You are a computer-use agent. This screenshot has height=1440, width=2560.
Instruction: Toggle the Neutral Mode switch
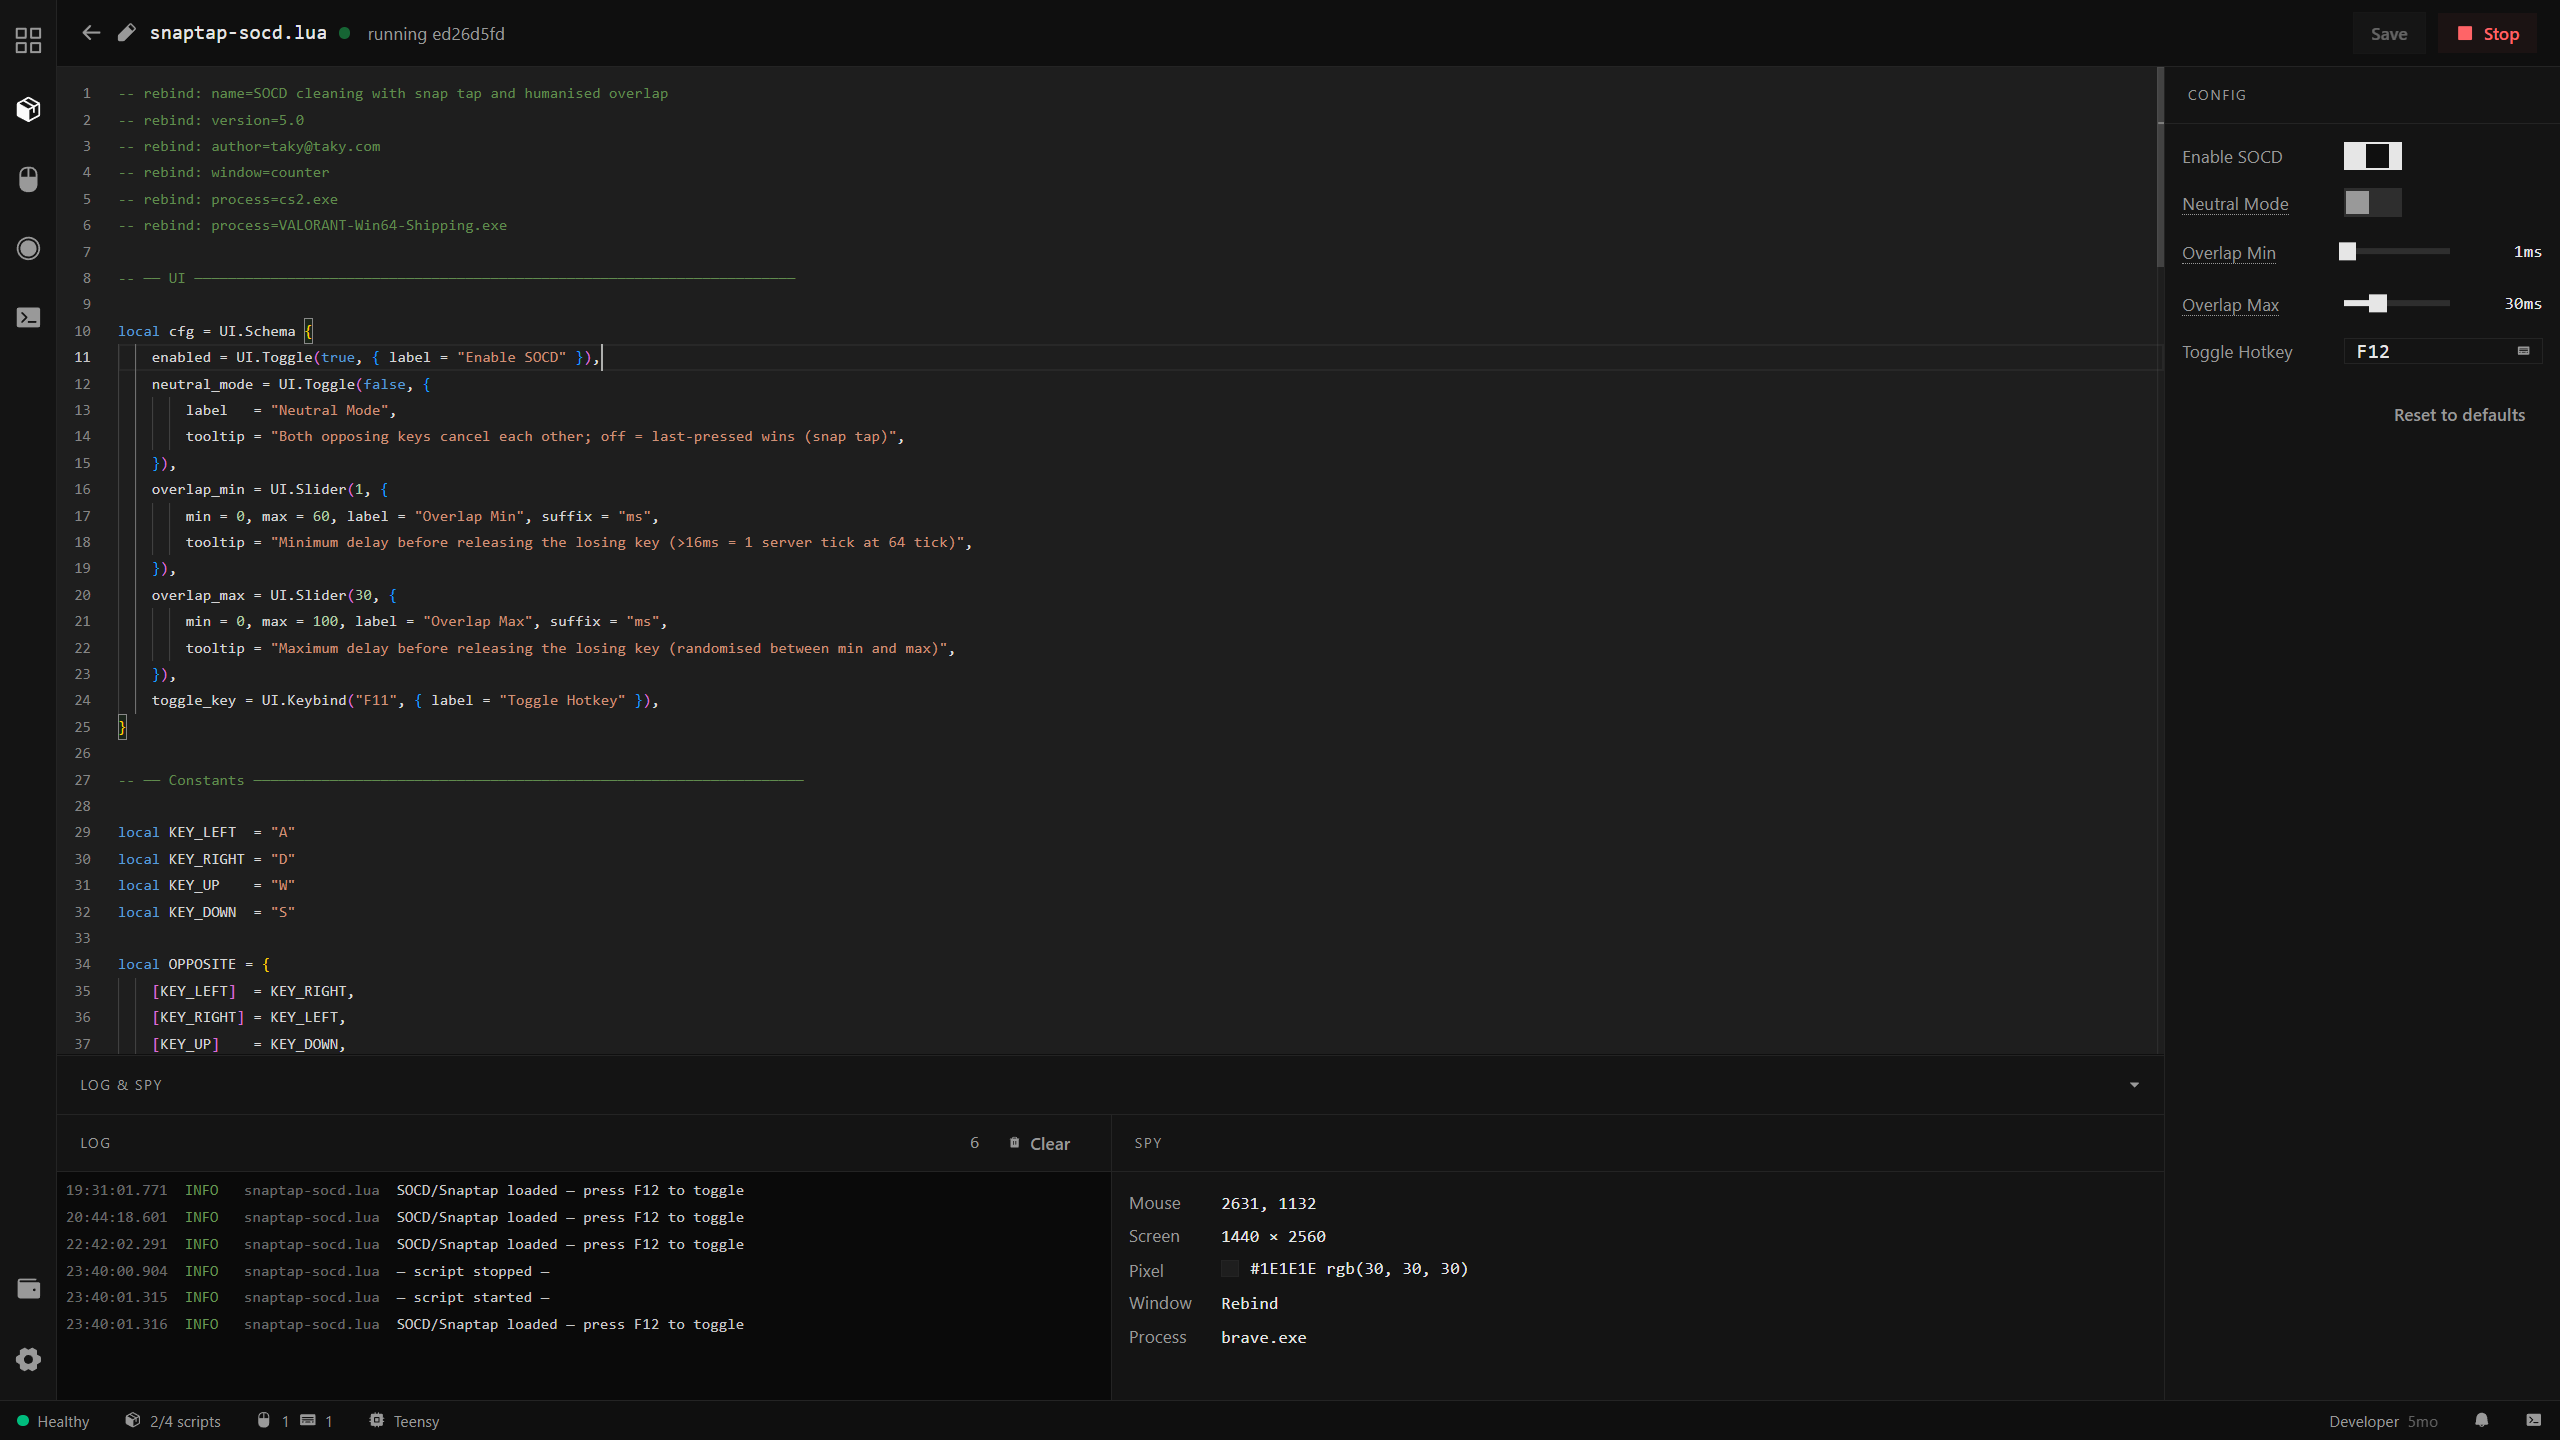pyautogui.click(x=2372, y=203)
